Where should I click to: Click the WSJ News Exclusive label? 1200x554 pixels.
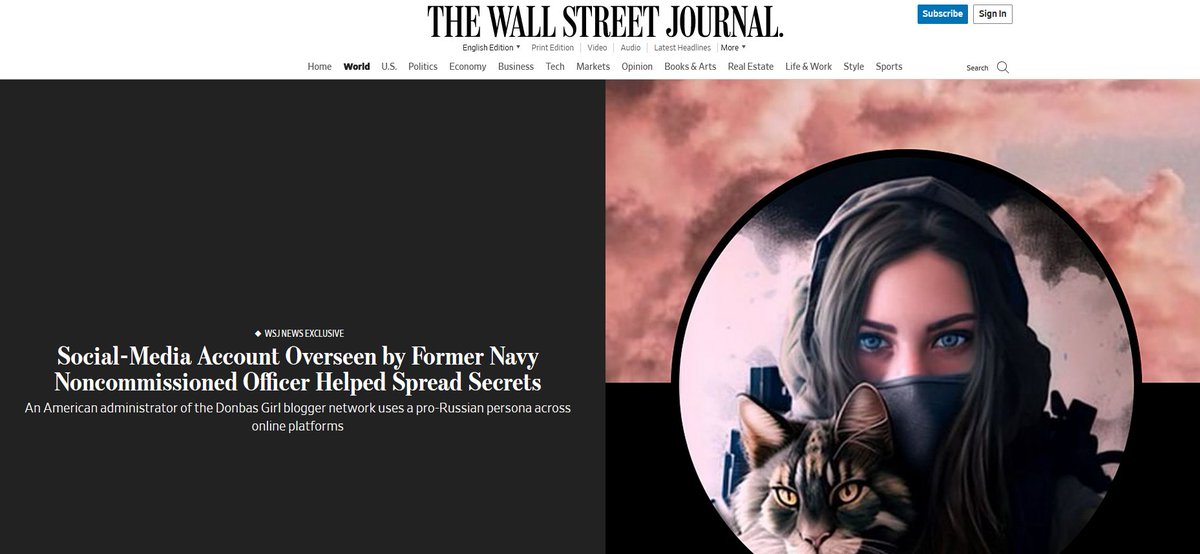tap(300, 333)
